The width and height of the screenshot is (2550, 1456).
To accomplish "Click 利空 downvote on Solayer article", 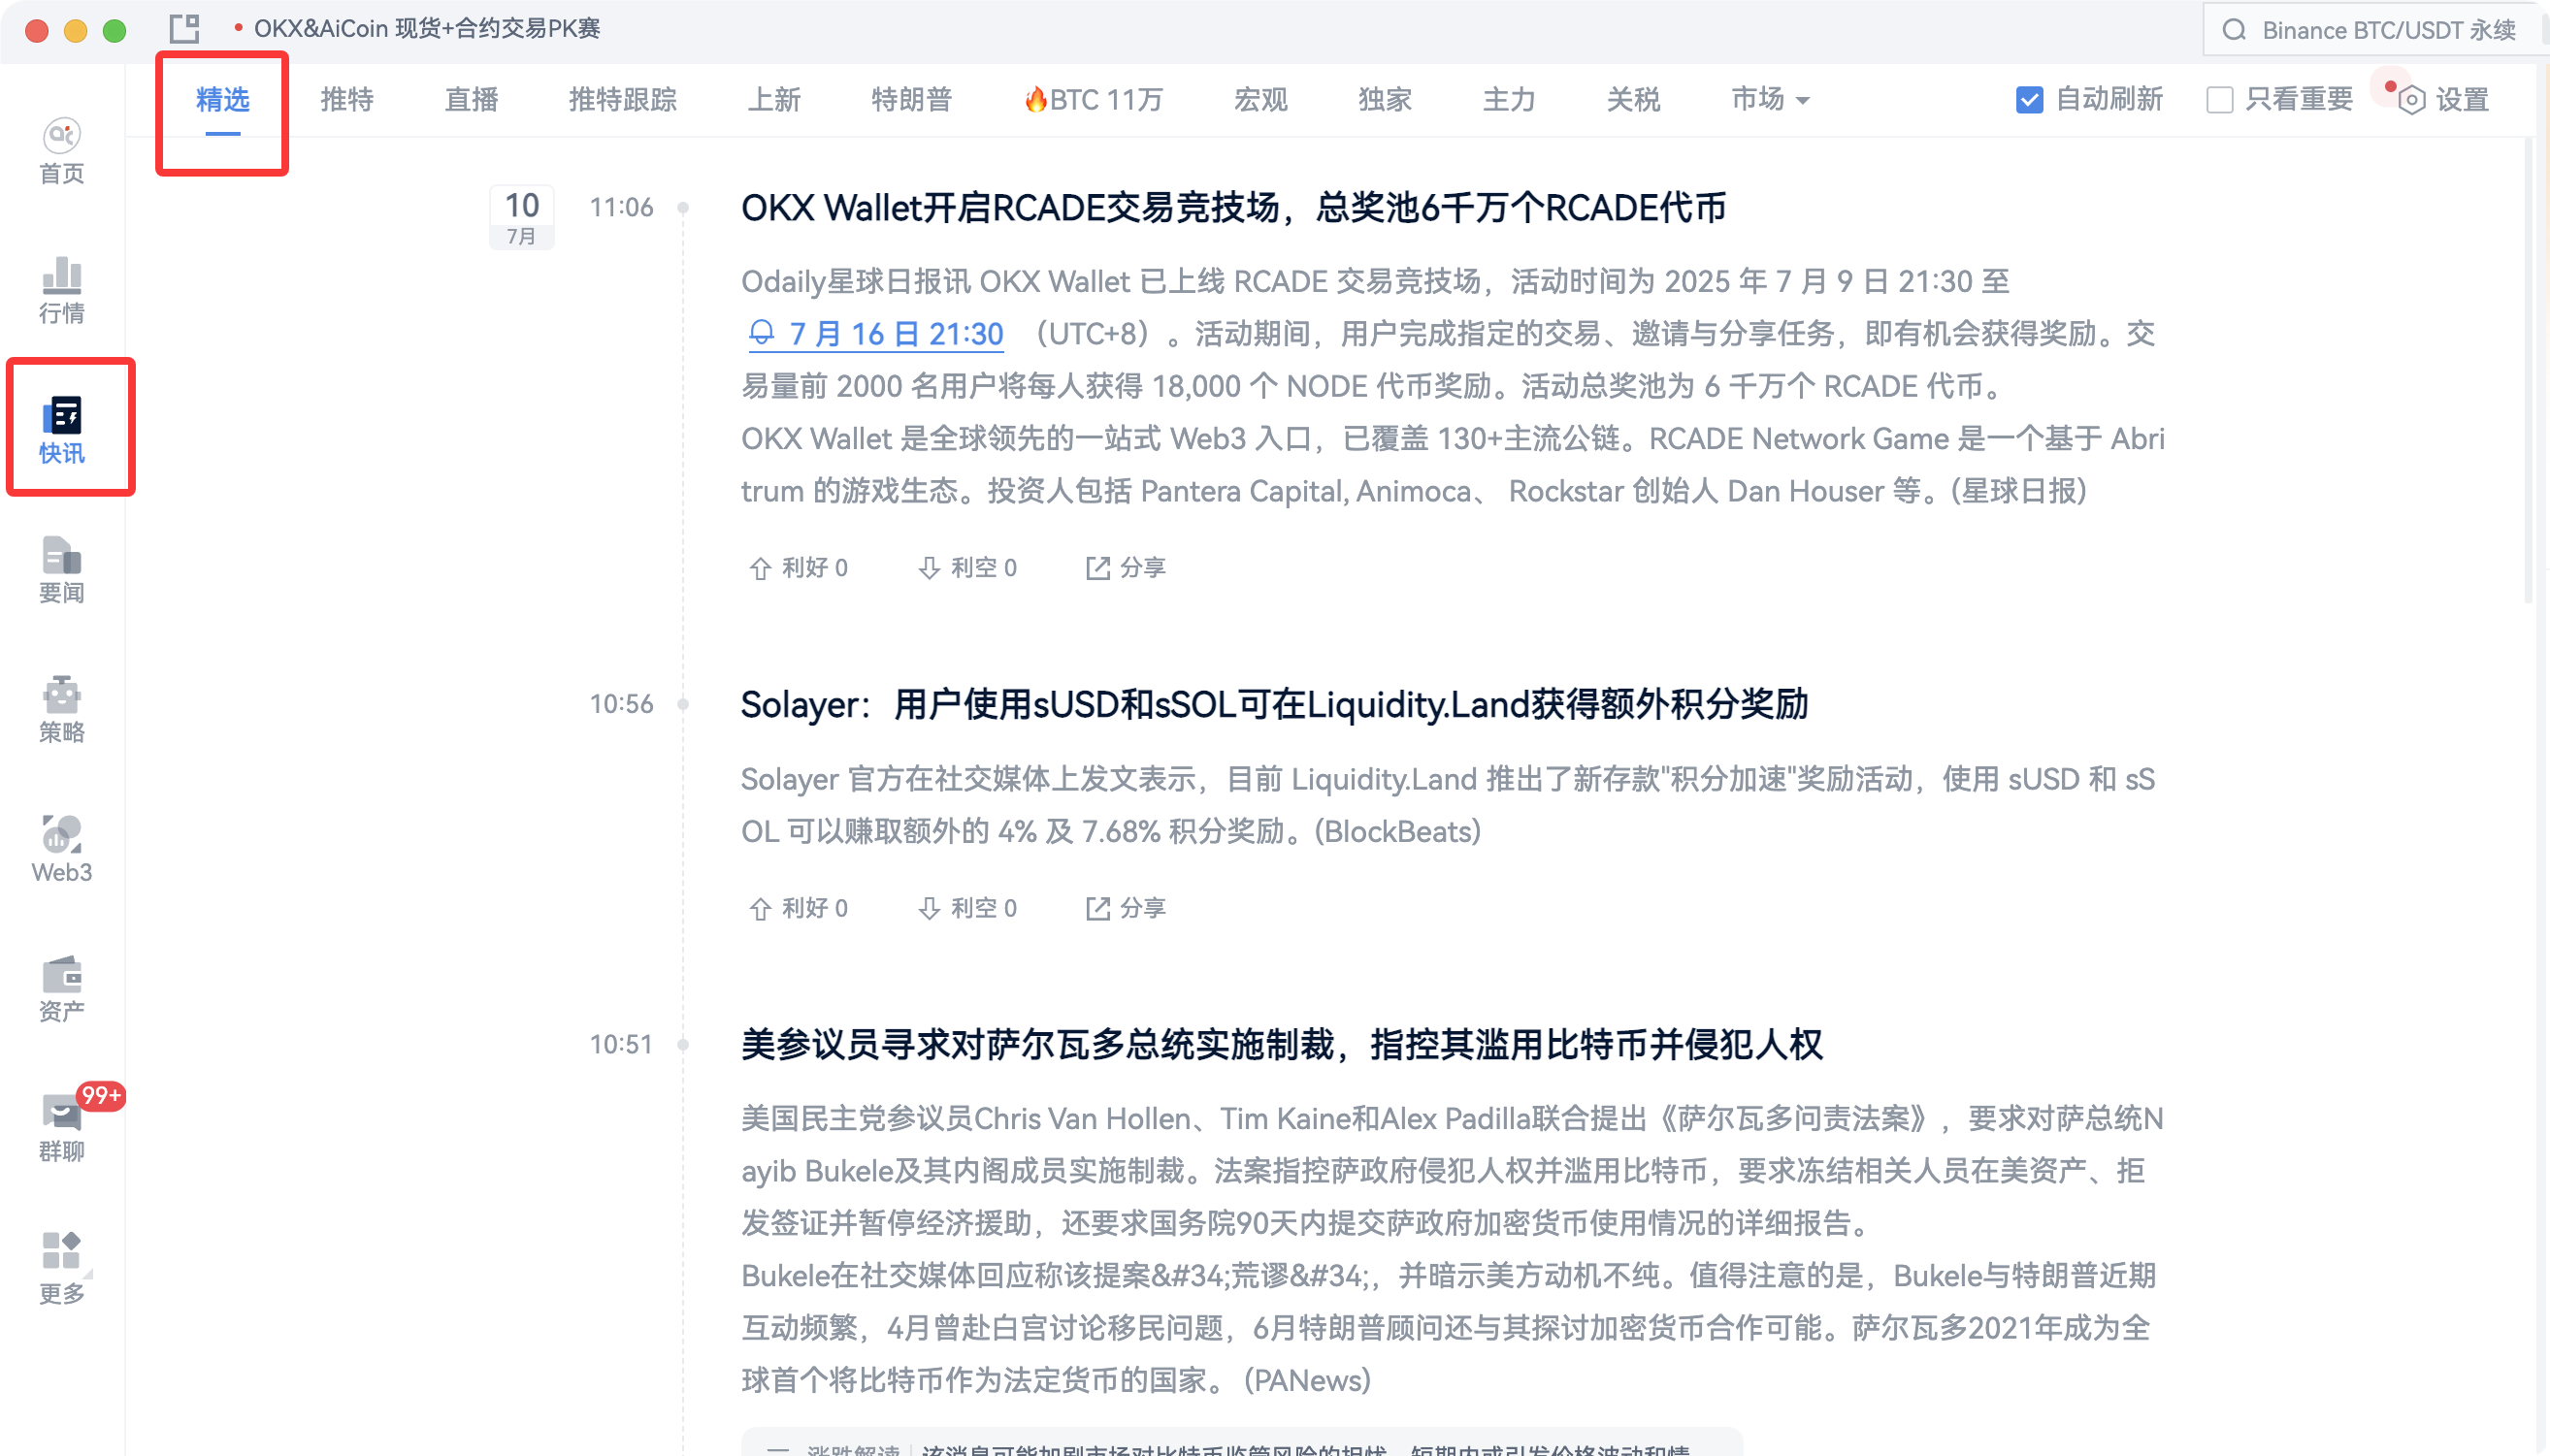I will point(967,908).
